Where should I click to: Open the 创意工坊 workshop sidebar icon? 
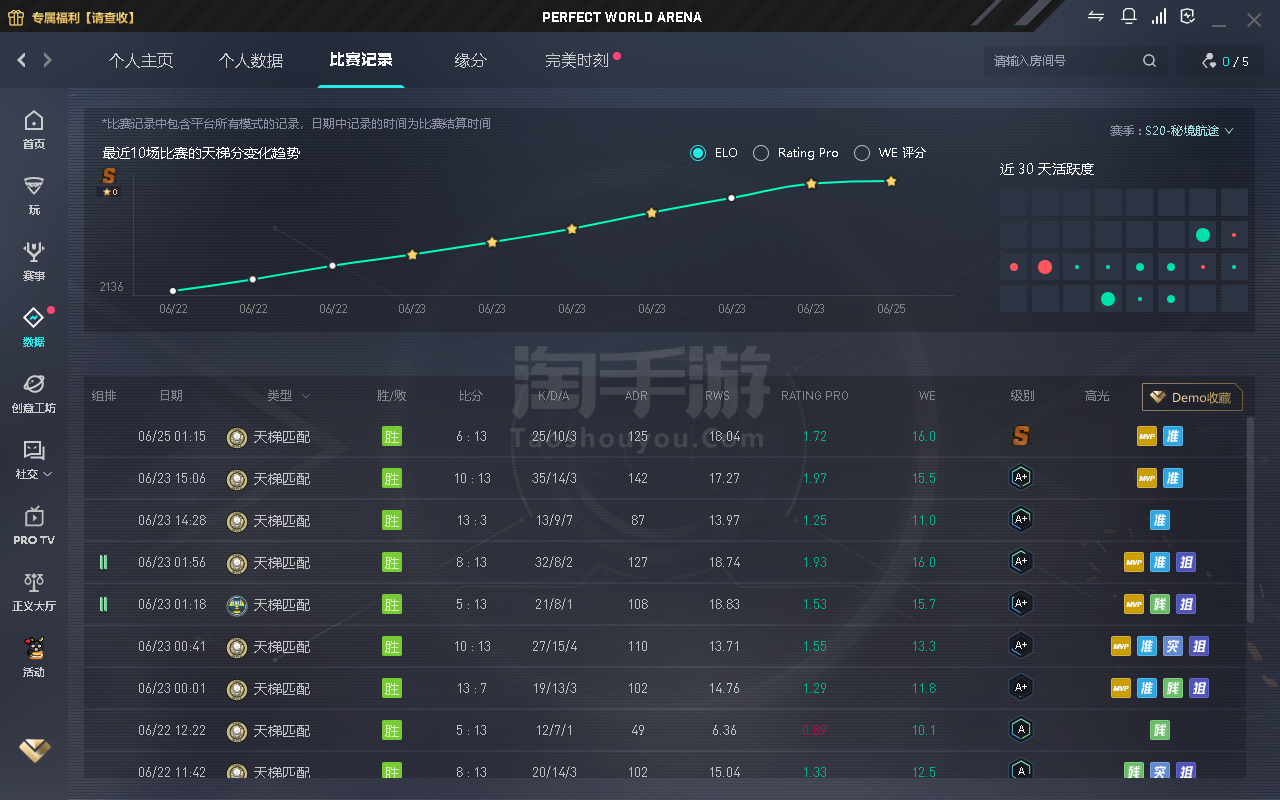click(34, 384)
